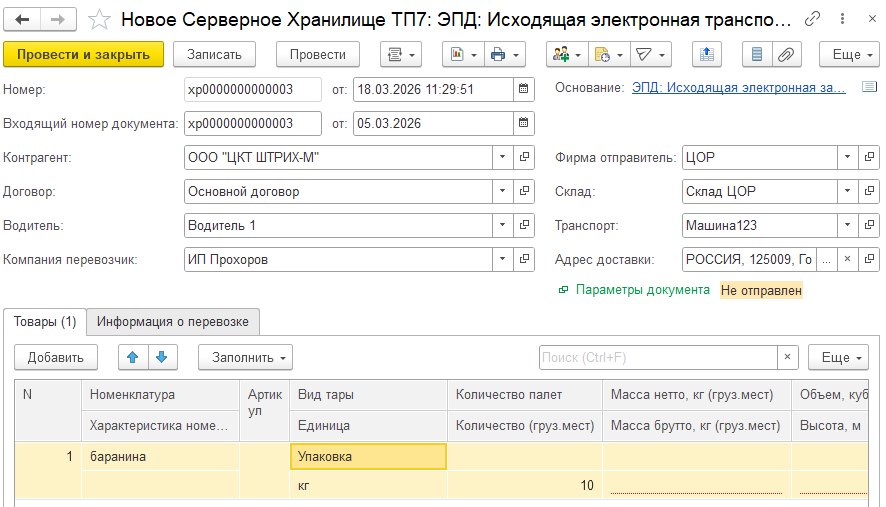Open the document with clock icon dropdown
Screen dimensions: 886x507
point(609,54)
